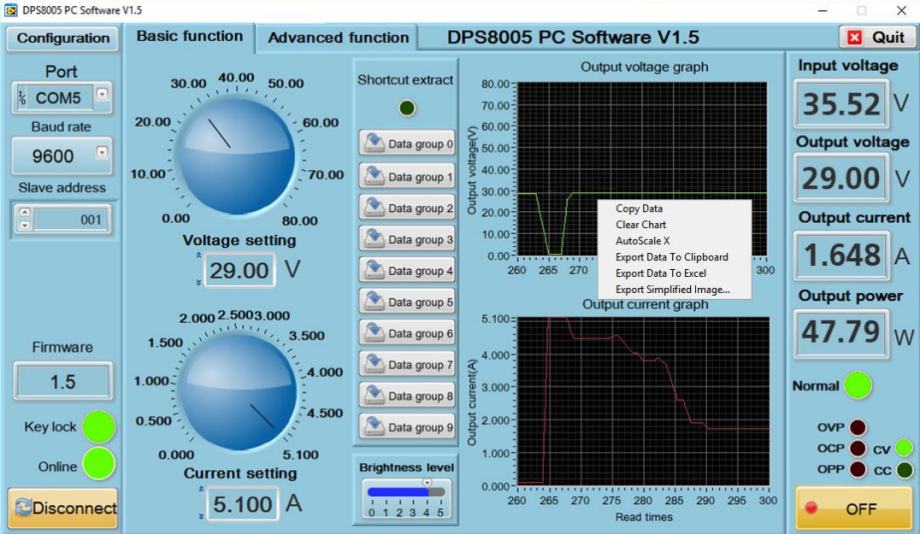Click the Shortcut extract indicator LED

coord(407,108)
